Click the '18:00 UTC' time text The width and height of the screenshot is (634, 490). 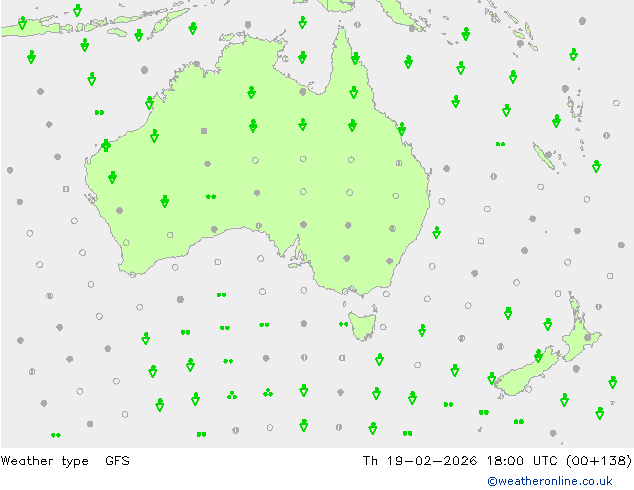tap(522, 460)
